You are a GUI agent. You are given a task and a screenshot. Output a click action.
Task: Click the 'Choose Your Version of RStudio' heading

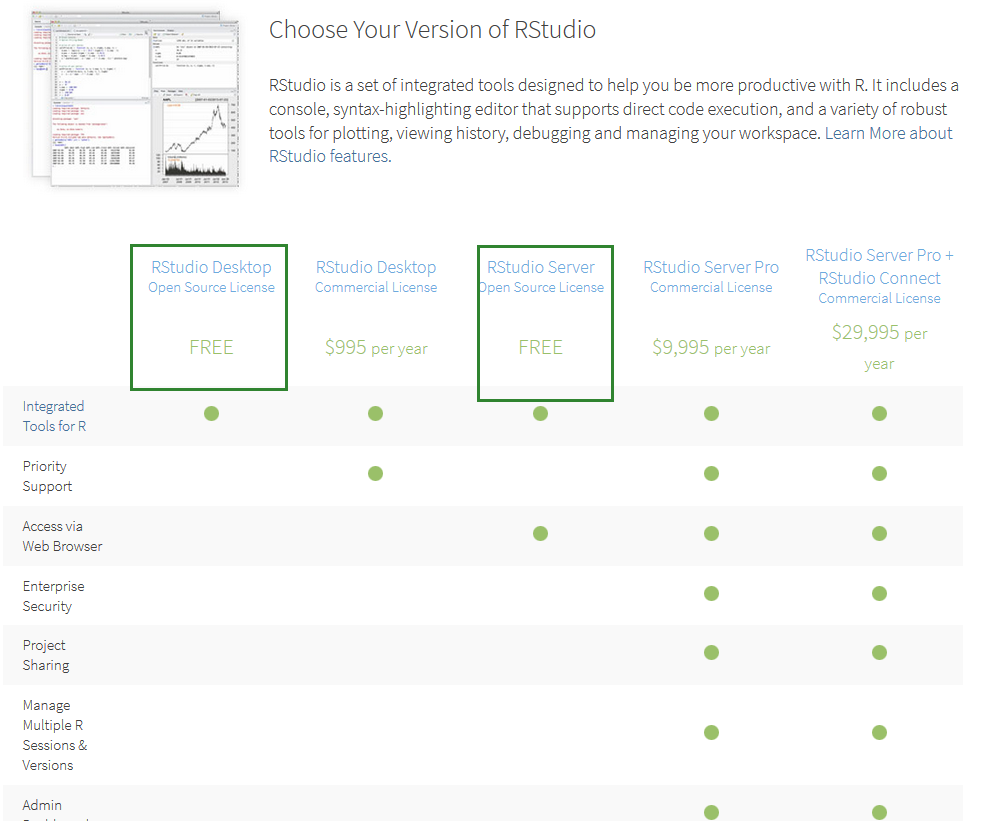[432, 30]
